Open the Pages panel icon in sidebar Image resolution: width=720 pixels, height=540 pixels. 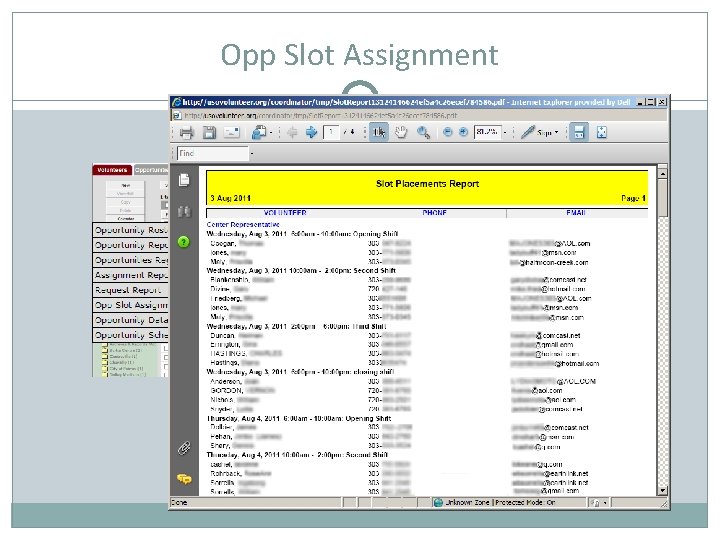point(184,180)
